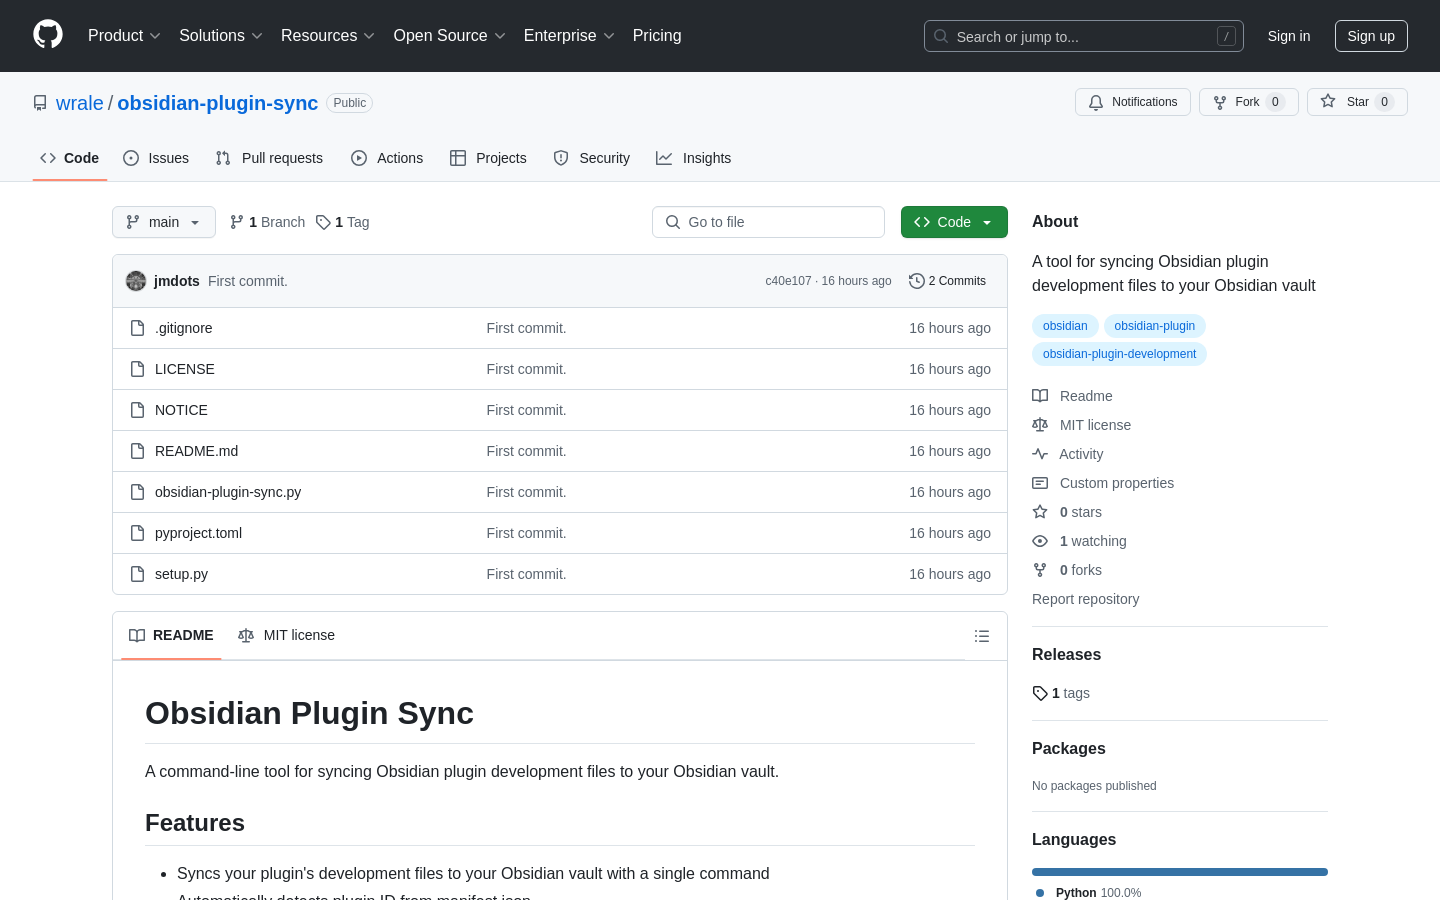Image resolution: width=1440 pixels, height=900 pixels.
Task: Click the file icon next to README.md
Action: (x=138, y=451)
